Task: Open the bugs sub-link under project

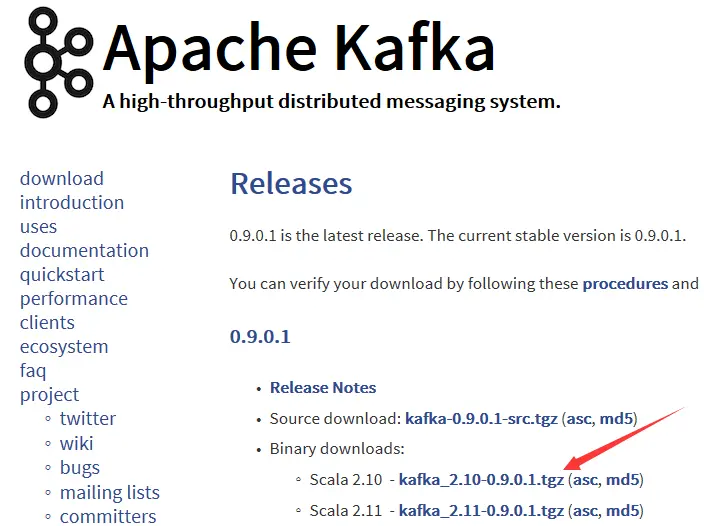Action: pos(80,468)
